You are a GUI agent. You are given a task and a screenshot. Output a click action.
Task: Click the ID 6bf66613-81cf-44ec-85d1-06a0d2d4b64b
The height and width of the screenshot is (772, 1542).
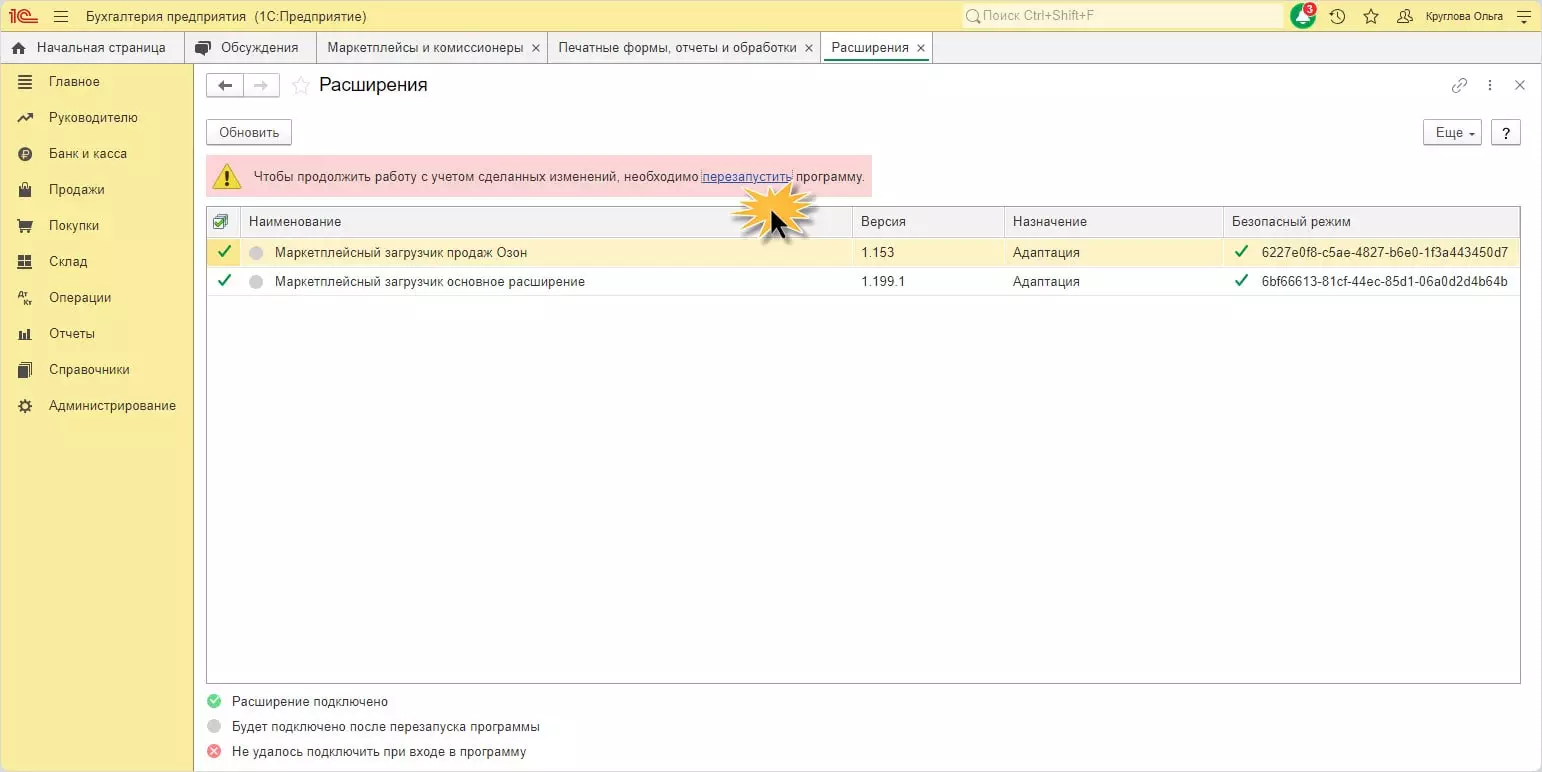pos(1385,282)
